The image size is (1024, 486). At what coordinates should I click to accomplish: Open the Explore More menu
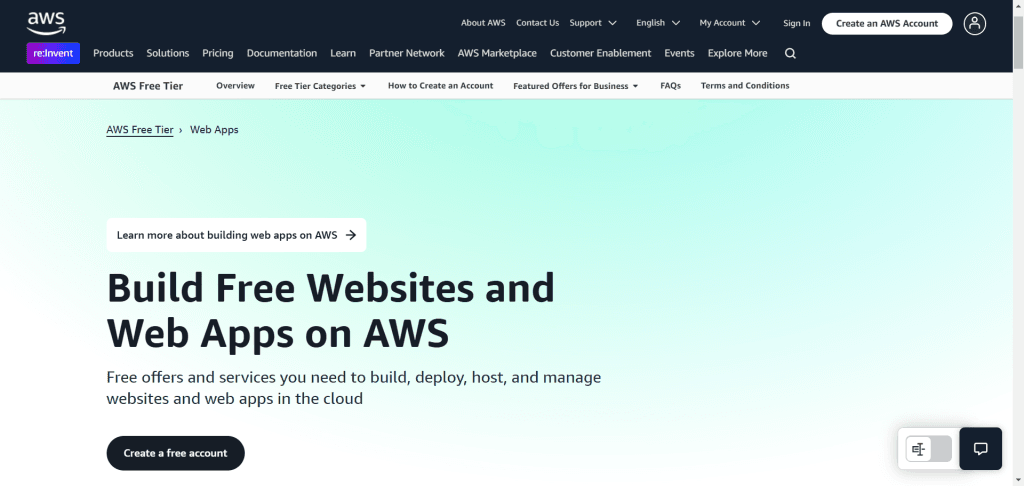pyautogui.click(x=737, y=54)
